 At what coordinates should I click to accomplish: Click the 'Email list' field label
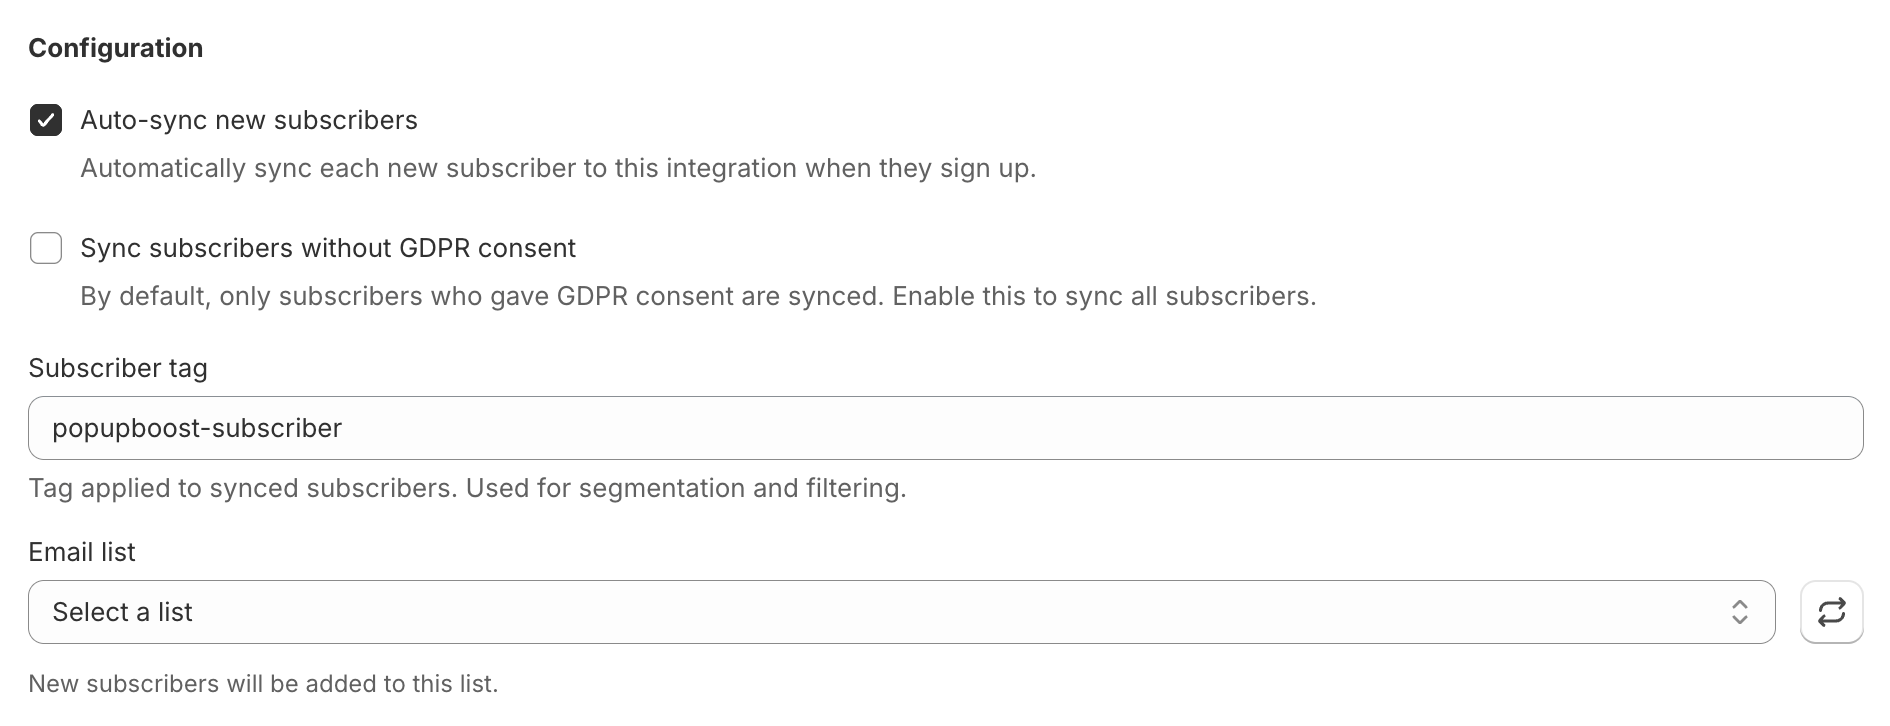pos(82,552)
